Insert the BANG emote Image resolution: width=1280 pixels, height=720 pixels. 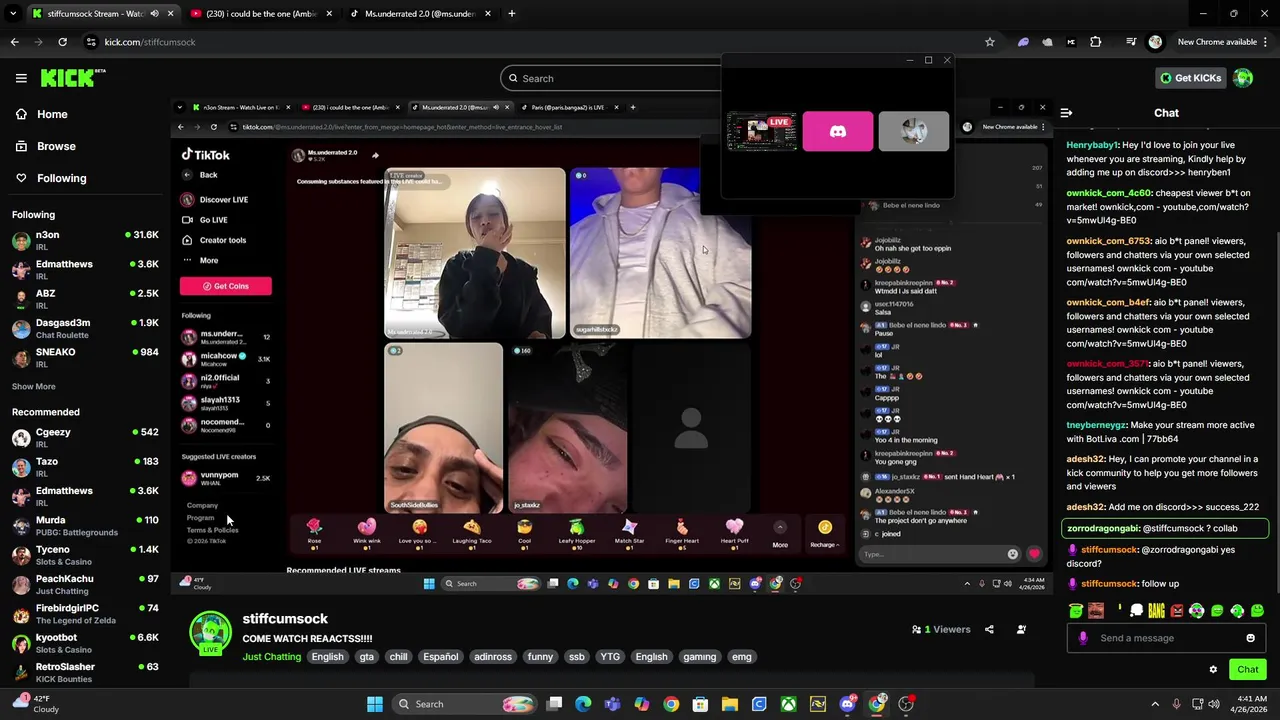pyautogui.click(x=1156, y=611)
